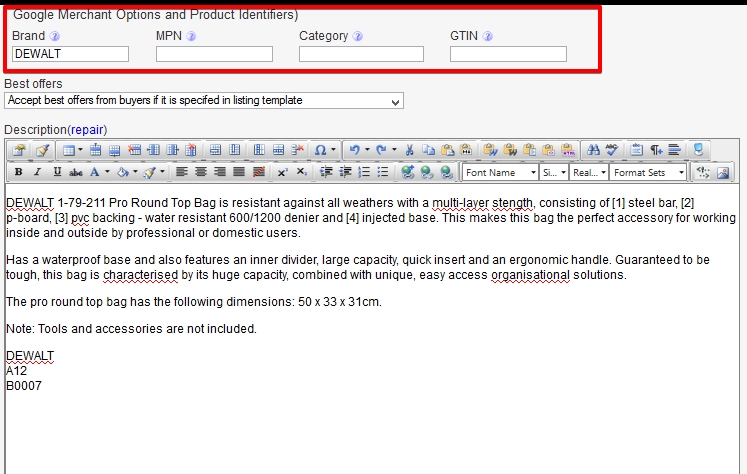Open highlight color dropdown arrow
The height and width of the screenshot is (474, 747).
(162, 172)
